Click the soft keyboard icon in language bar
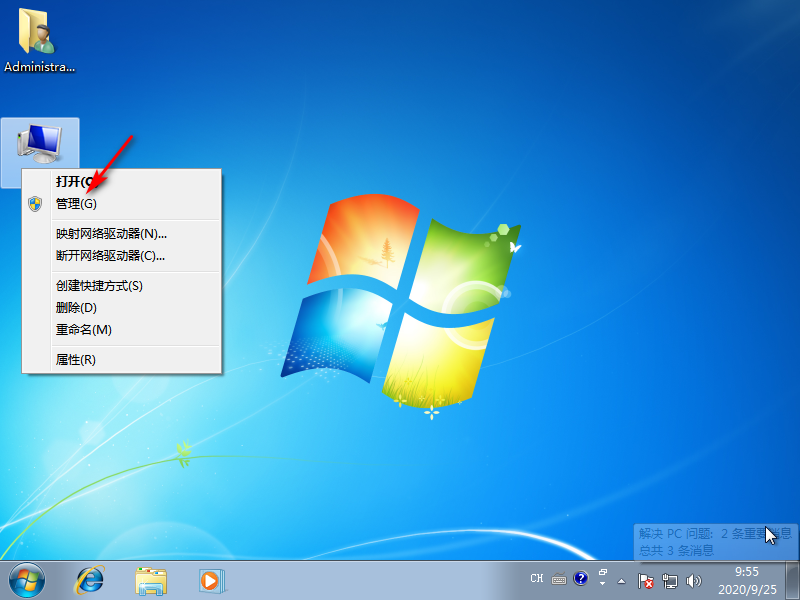Image resolution: width=800 pixels, height=600 pixels. coord(558,579)
